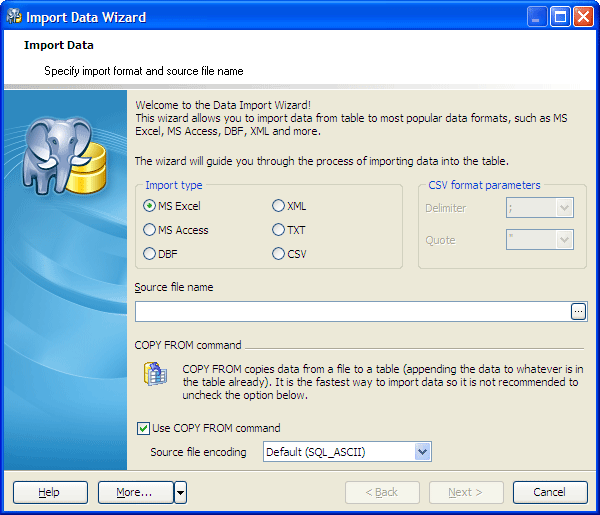This screenshot has width=600, height=515.
Task: Go Back to previous step
Action: pyautogui.click(x=382, y=492)
